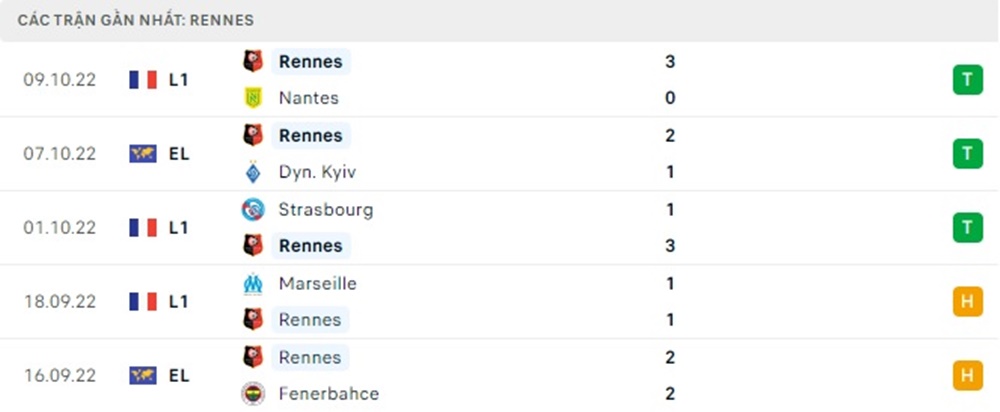Click the Marseille club crest icon
The height and width of the screenshot is (412, 1000).
(x=253, y=284)
